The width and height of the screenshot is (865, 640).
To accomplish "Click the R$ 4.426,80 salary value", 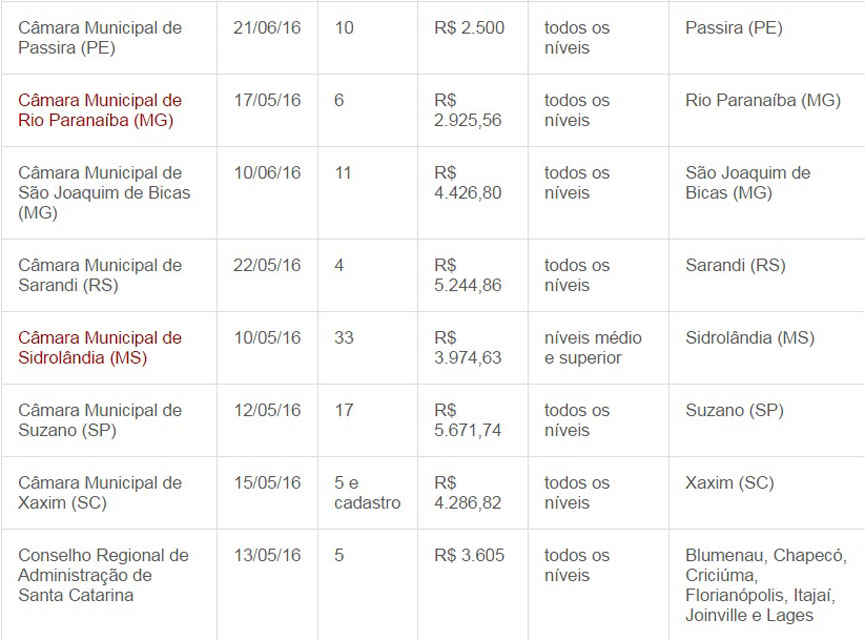I will [468, 183].
